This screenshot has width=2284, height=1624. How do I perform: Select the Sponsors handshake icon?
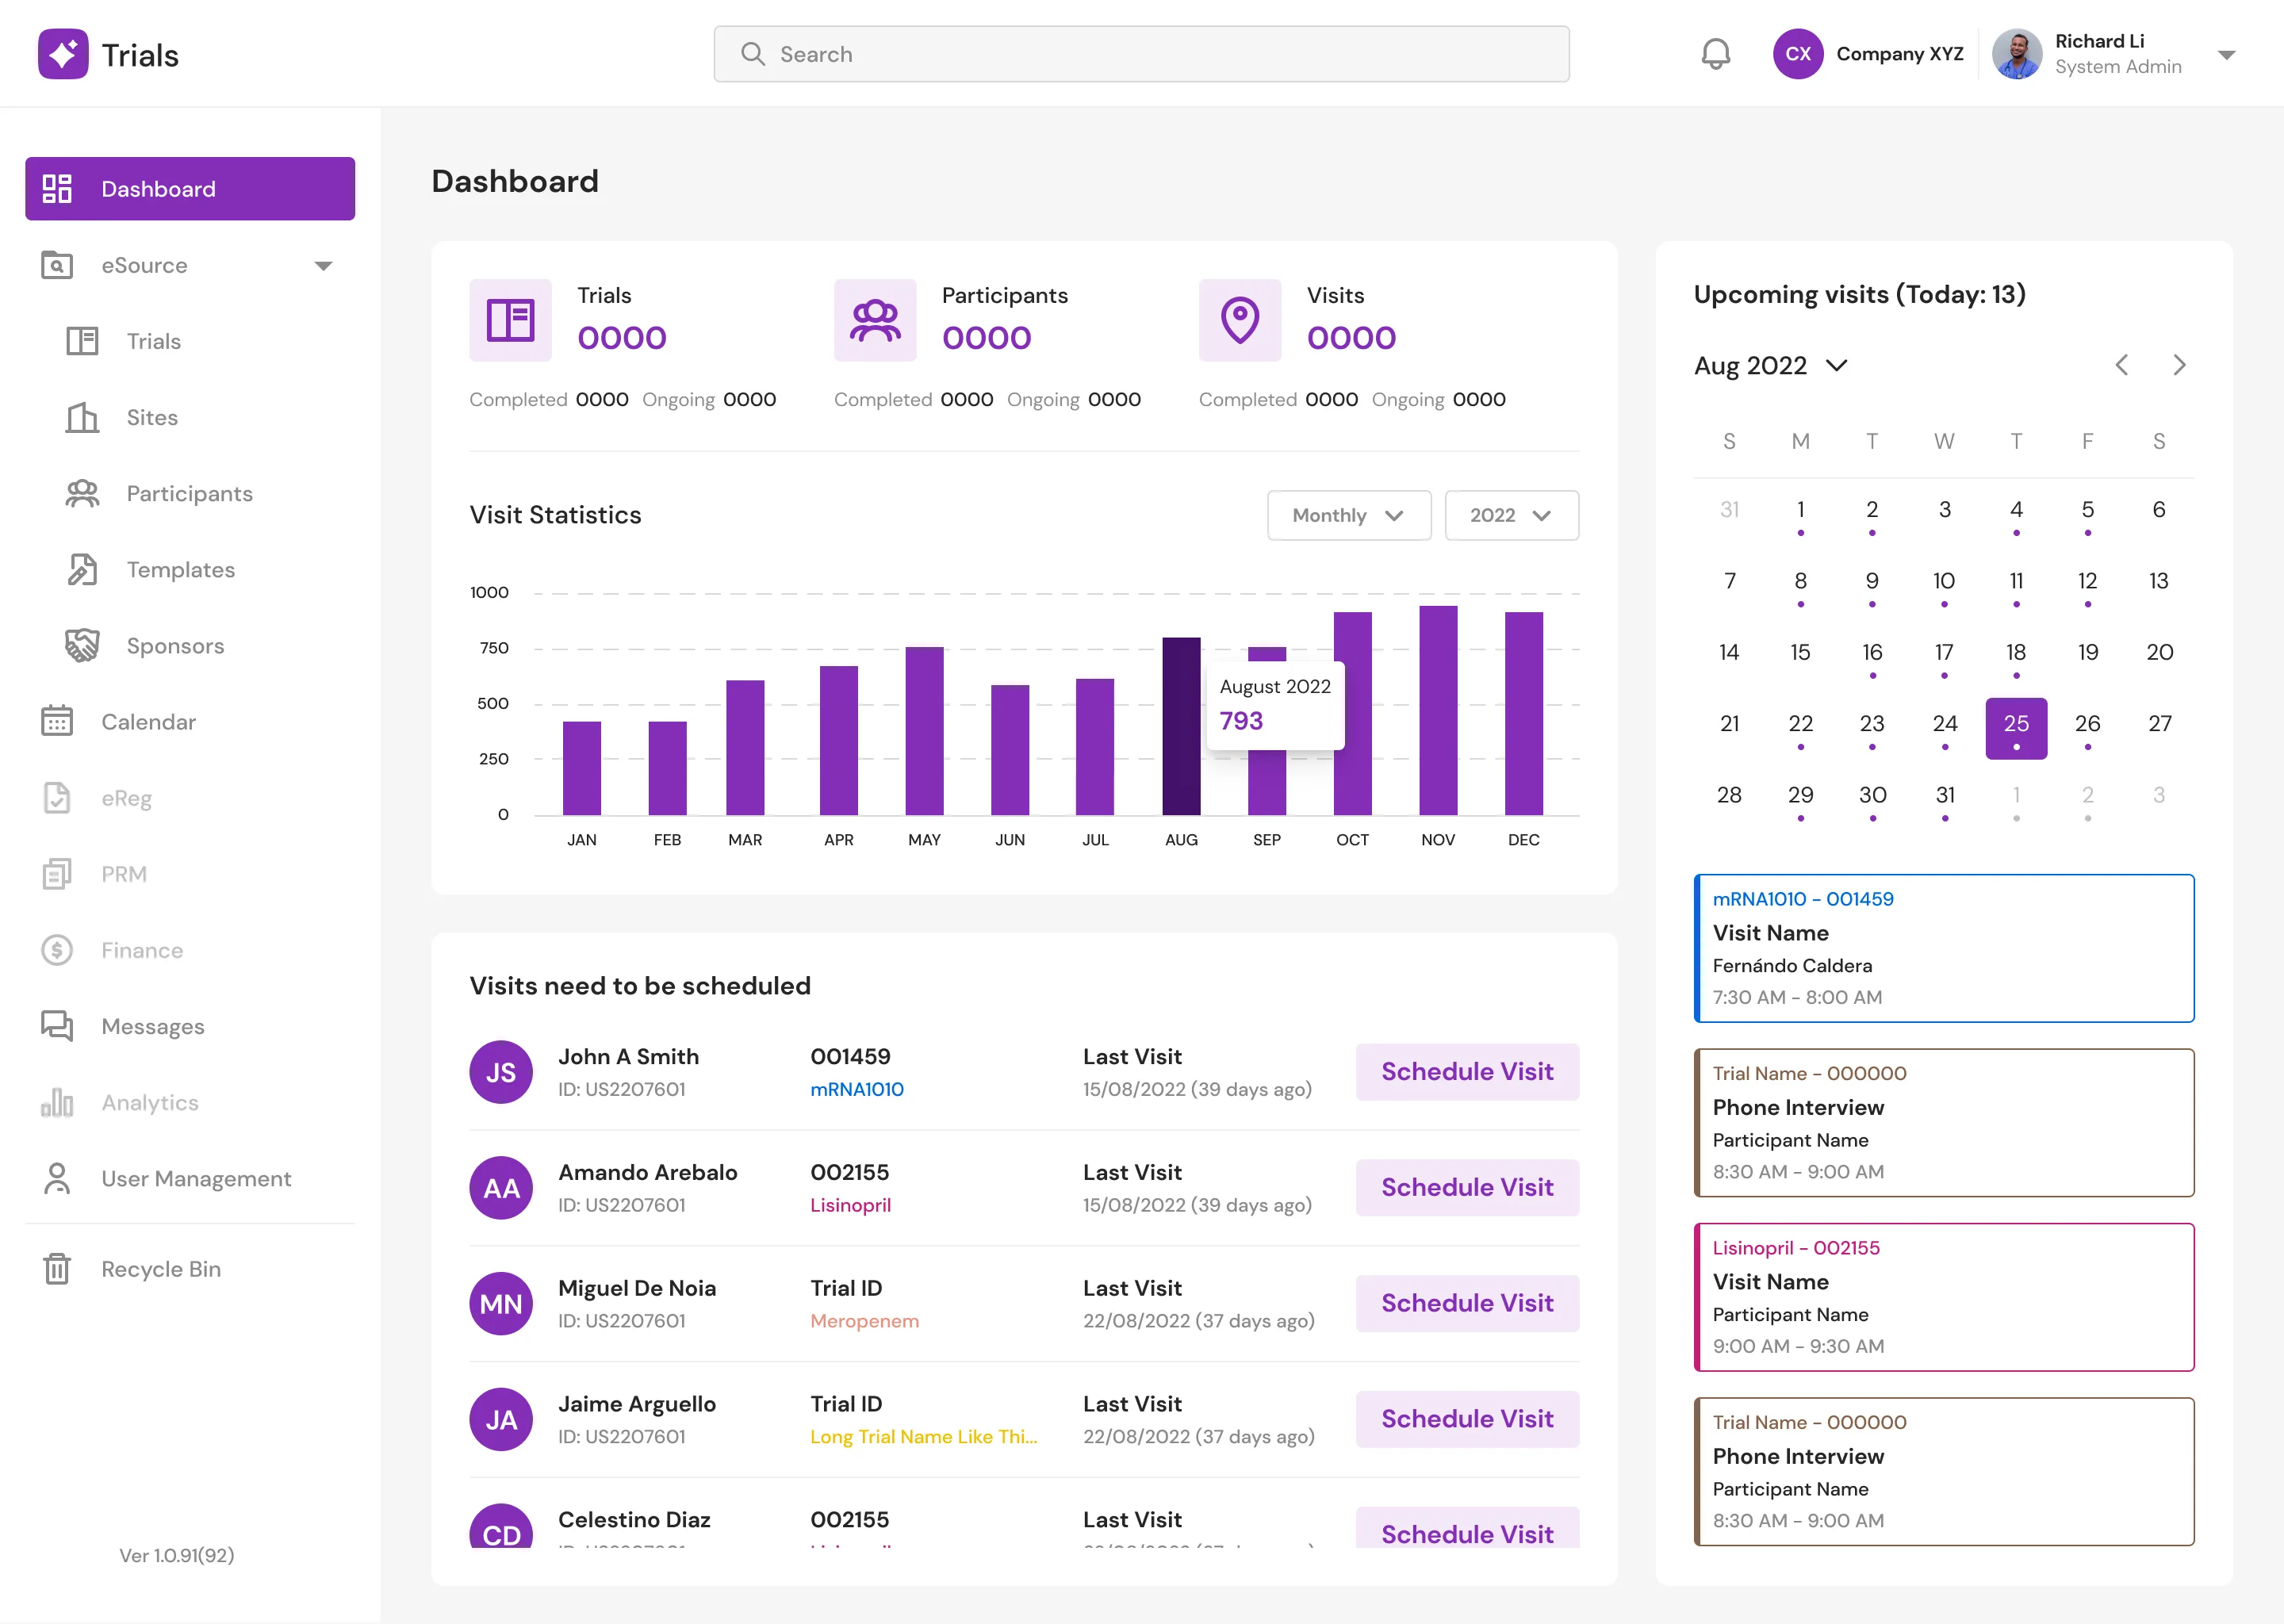pyautogui.click(x=82, y=645)
